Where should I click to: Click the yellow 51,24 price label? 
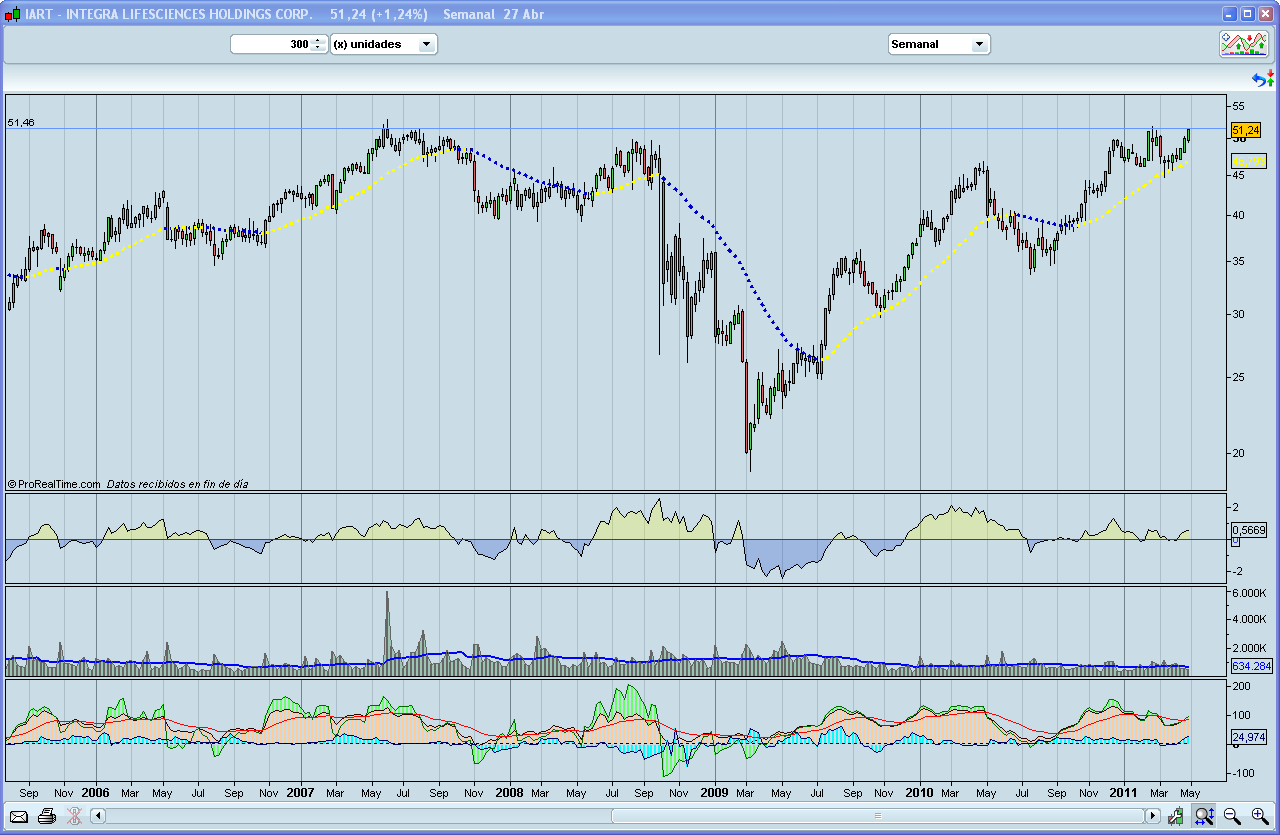pyautogui.click(x=1246, y=130)
